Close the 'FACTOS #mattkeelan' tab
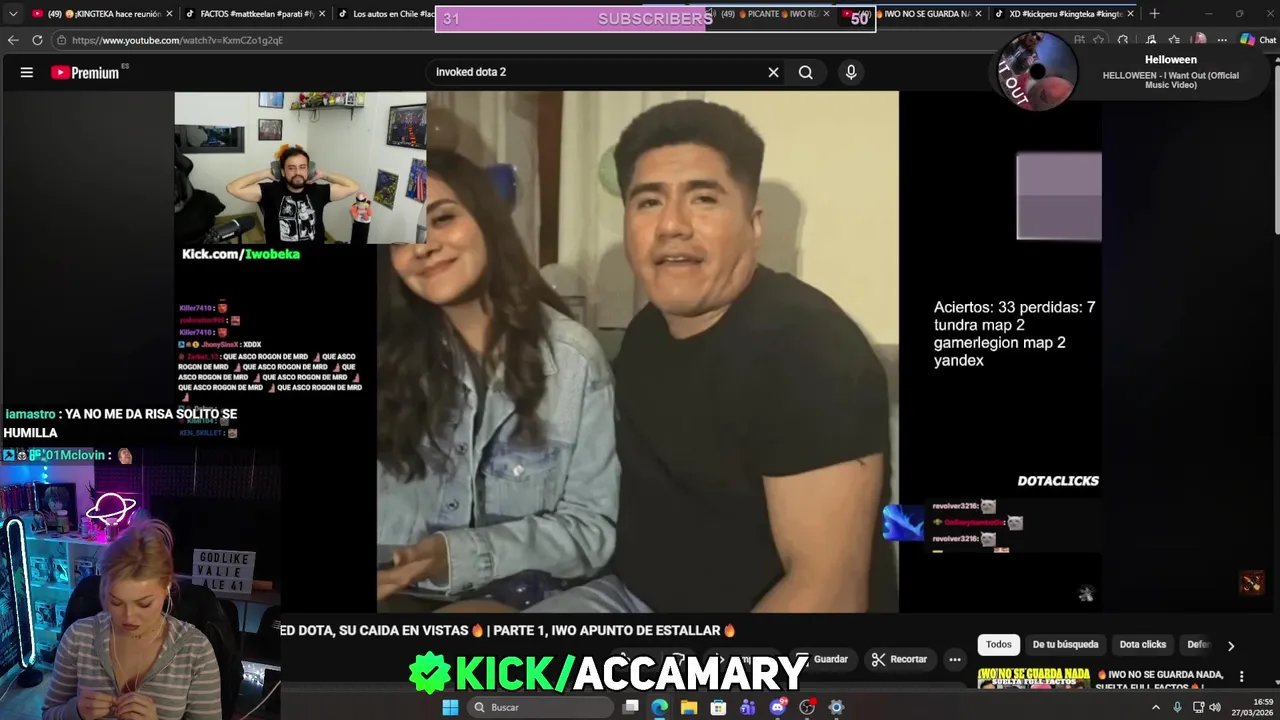This screenshot has width=1280, height=720. click(322, 14)
